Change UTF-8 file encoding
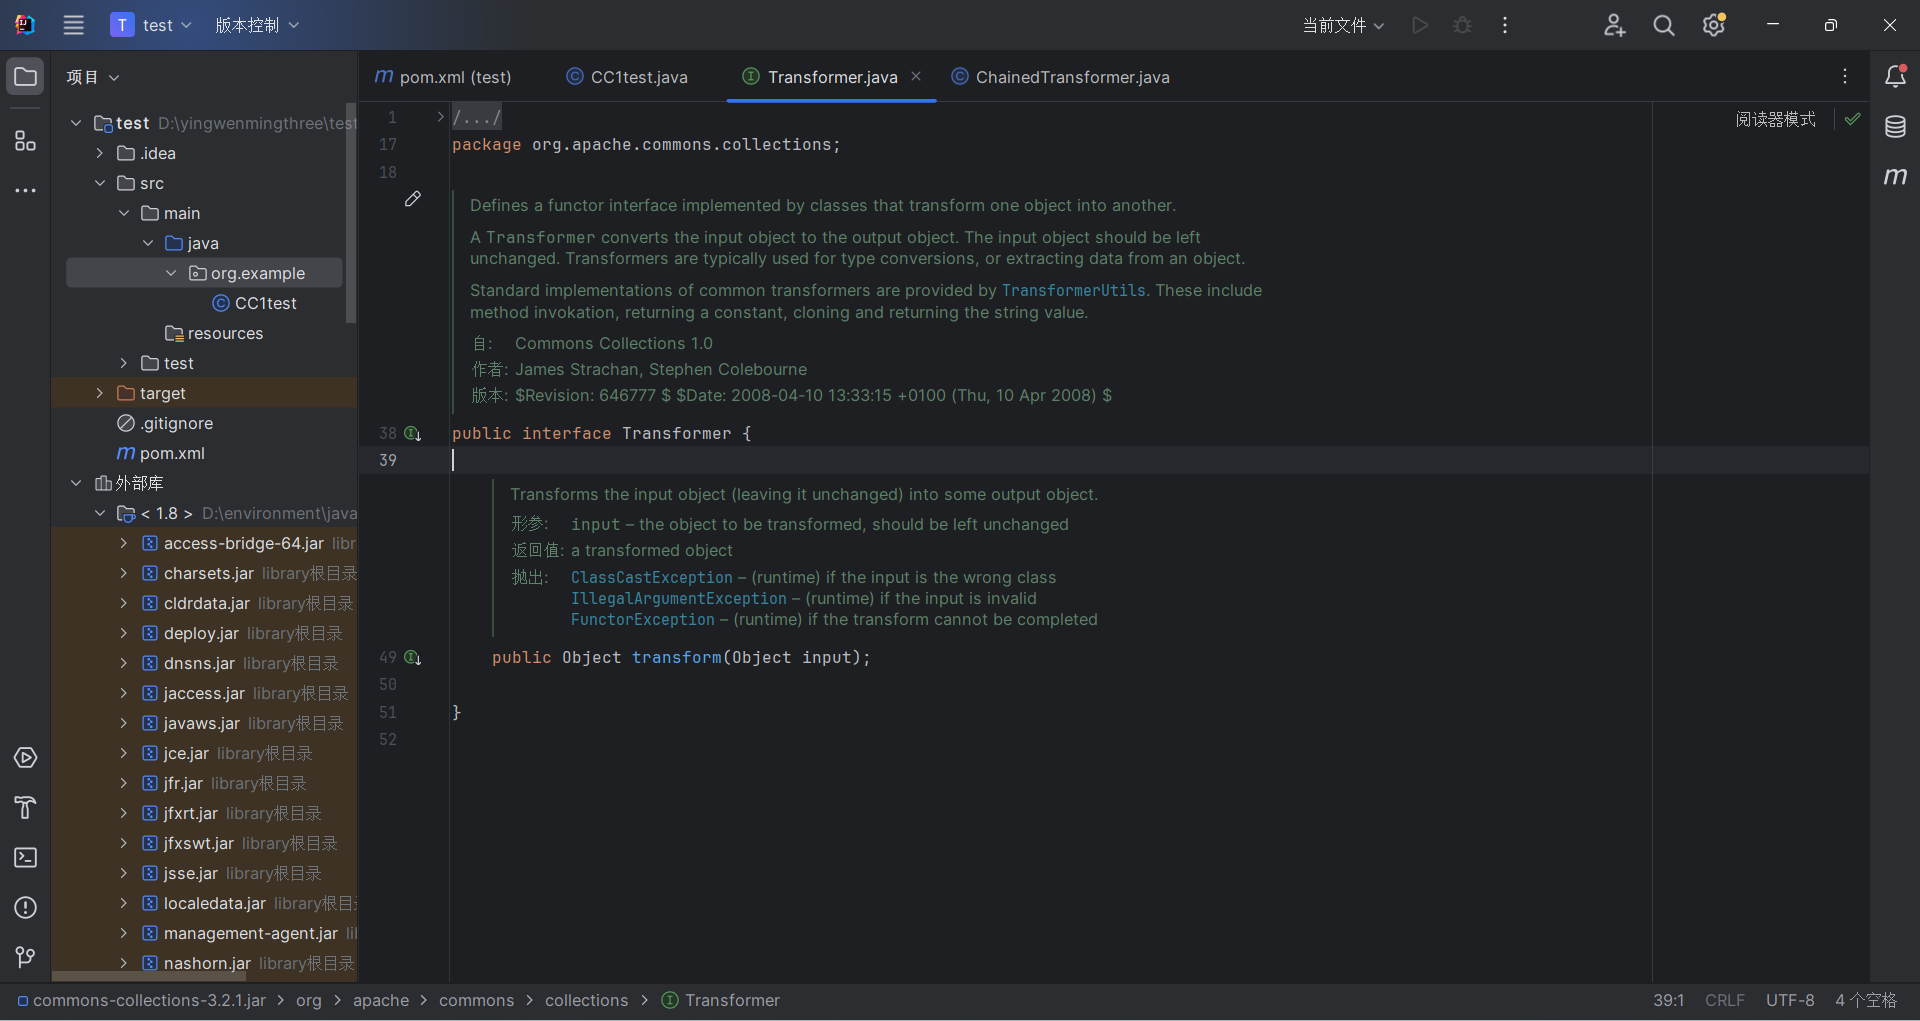Image resolution: width=1920 pixels, height=1021 pixels. click(1789, 1000)
